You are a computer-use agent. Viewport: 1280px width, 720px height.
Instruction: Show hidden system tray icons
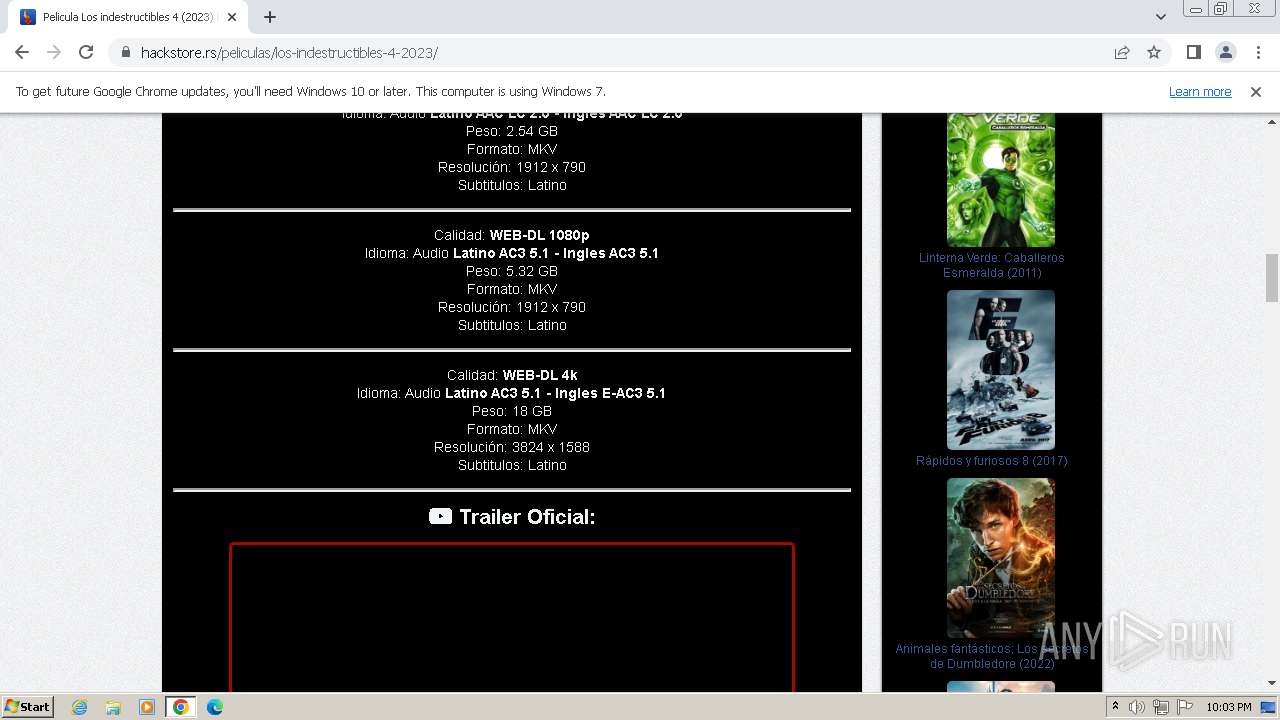[1116, 707]
